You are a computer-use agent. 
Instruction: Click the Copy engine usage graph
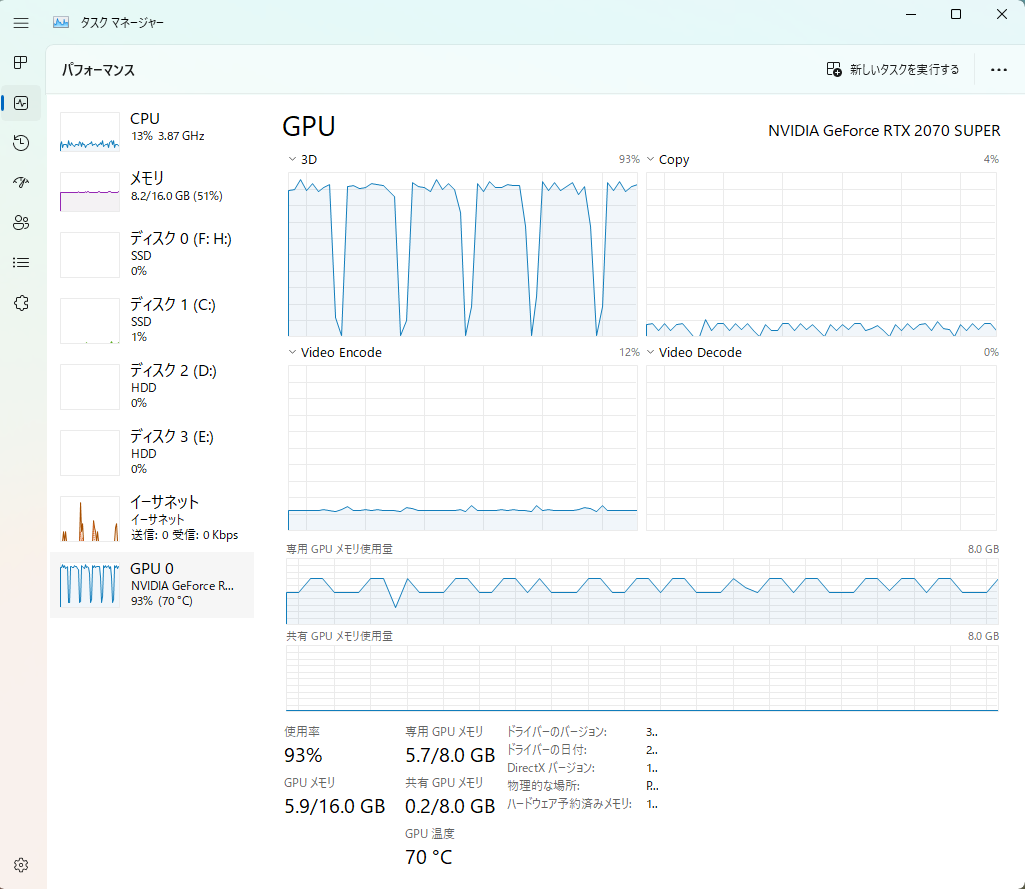[821, 254]
